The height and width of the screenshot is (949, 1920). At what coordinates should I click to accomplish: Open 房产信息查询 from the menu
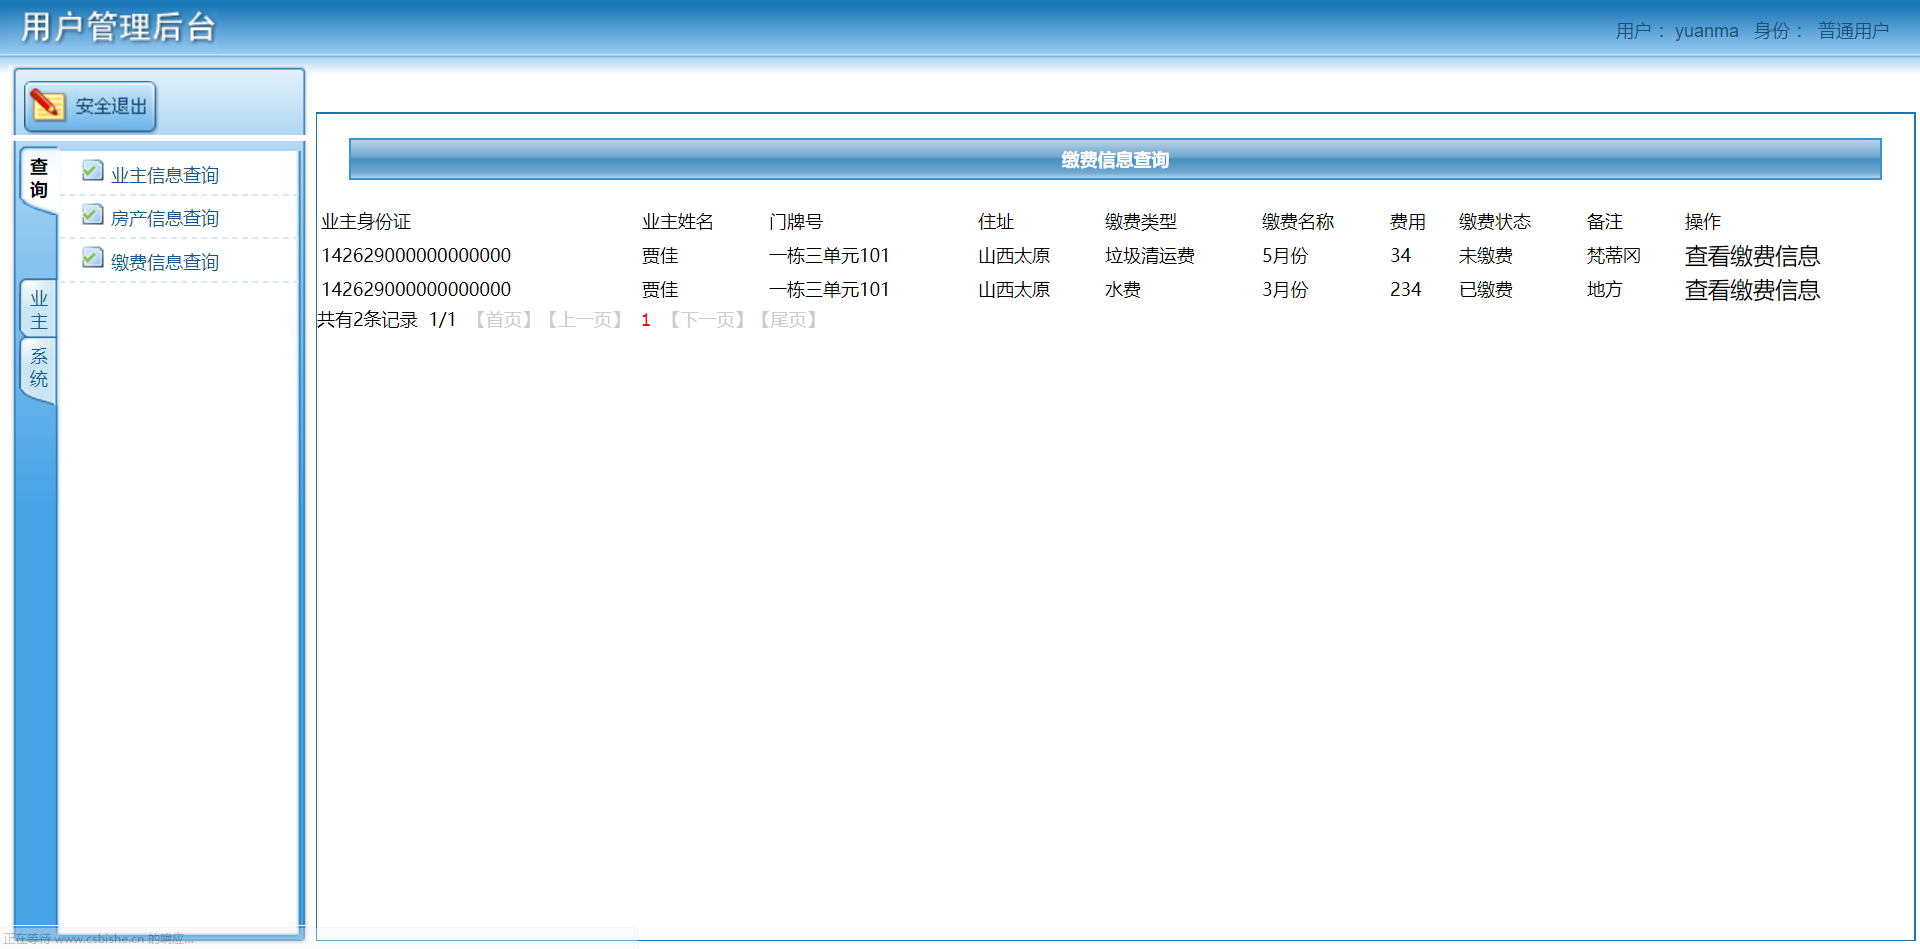[166, 217]
